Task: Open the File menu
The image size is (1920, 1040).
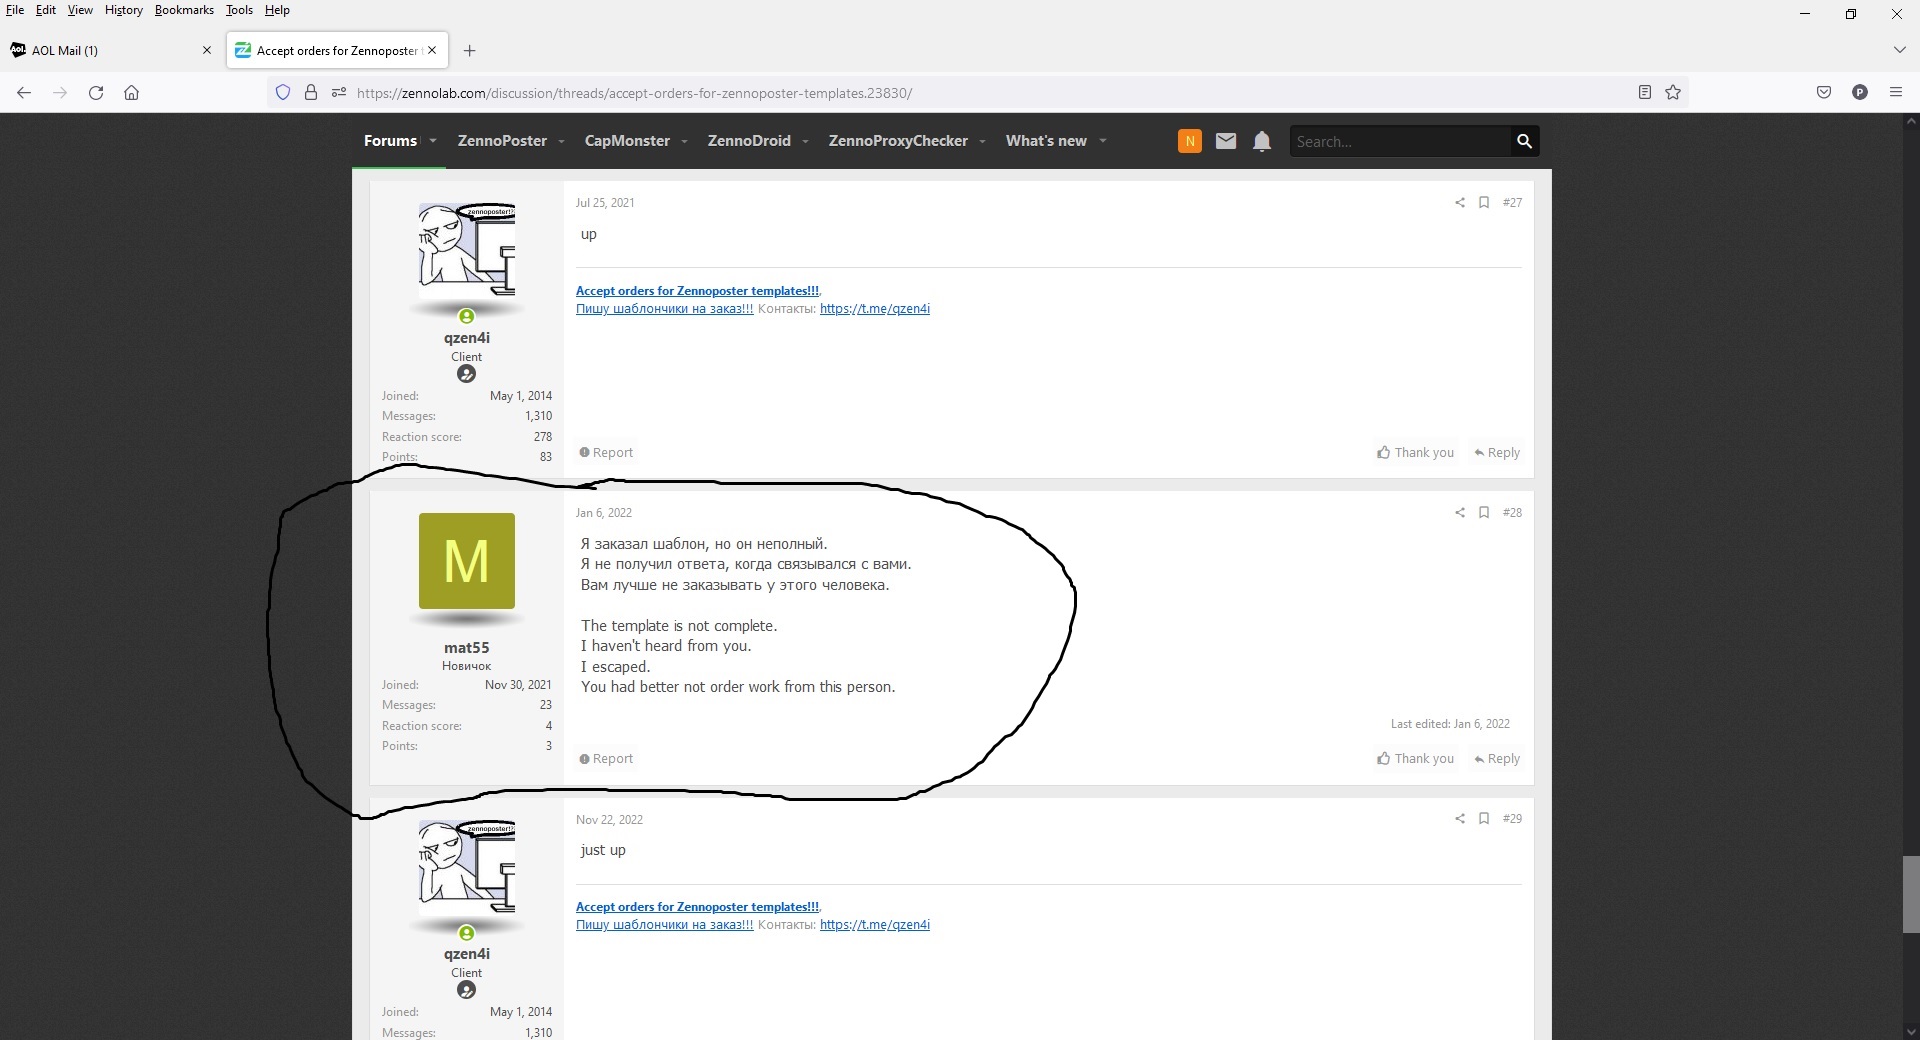Action: [15, 10]
